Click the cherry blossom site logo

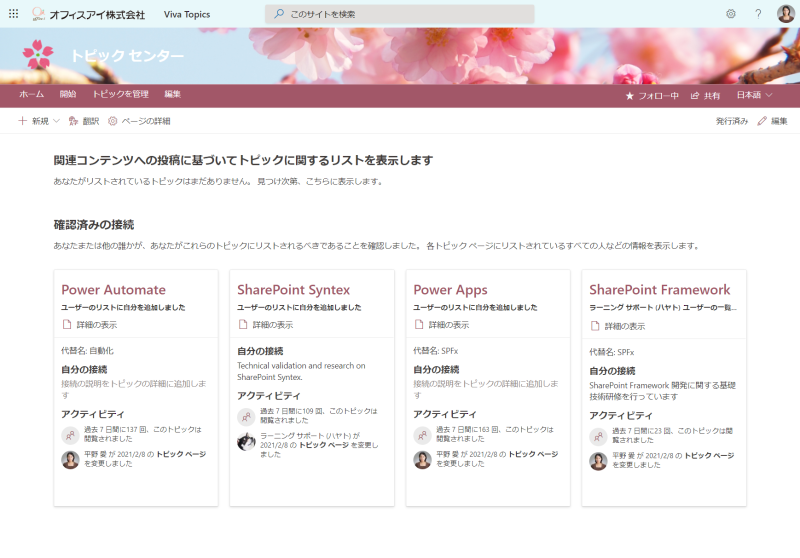click(38, 55)
